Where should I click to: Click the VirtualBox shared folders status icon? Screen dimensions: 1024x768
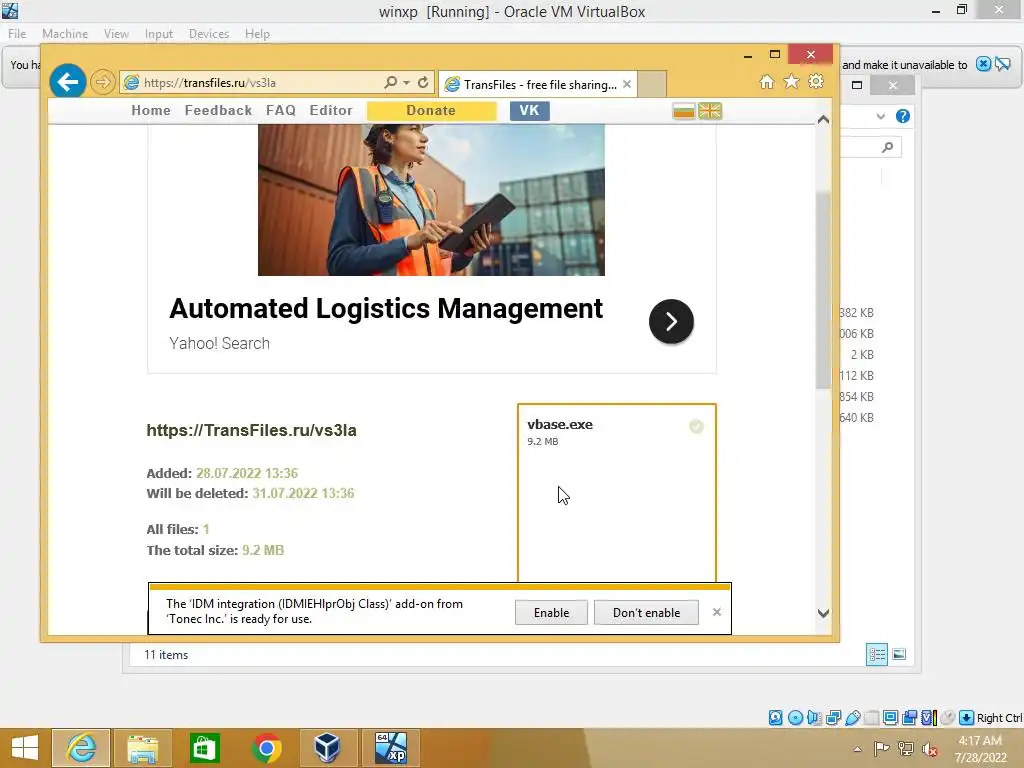tap(871, 718)
